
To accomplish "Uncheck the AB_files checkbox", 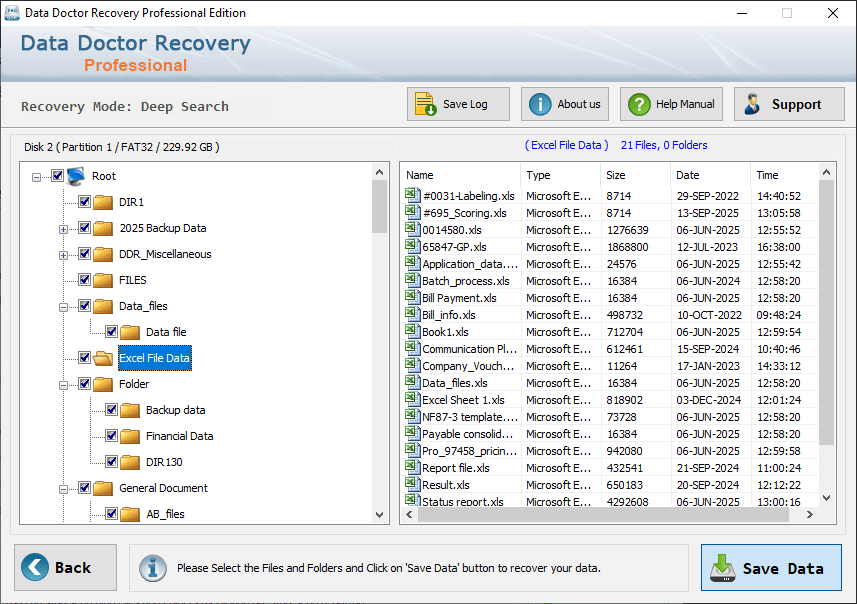I will (x=111, y=513).
